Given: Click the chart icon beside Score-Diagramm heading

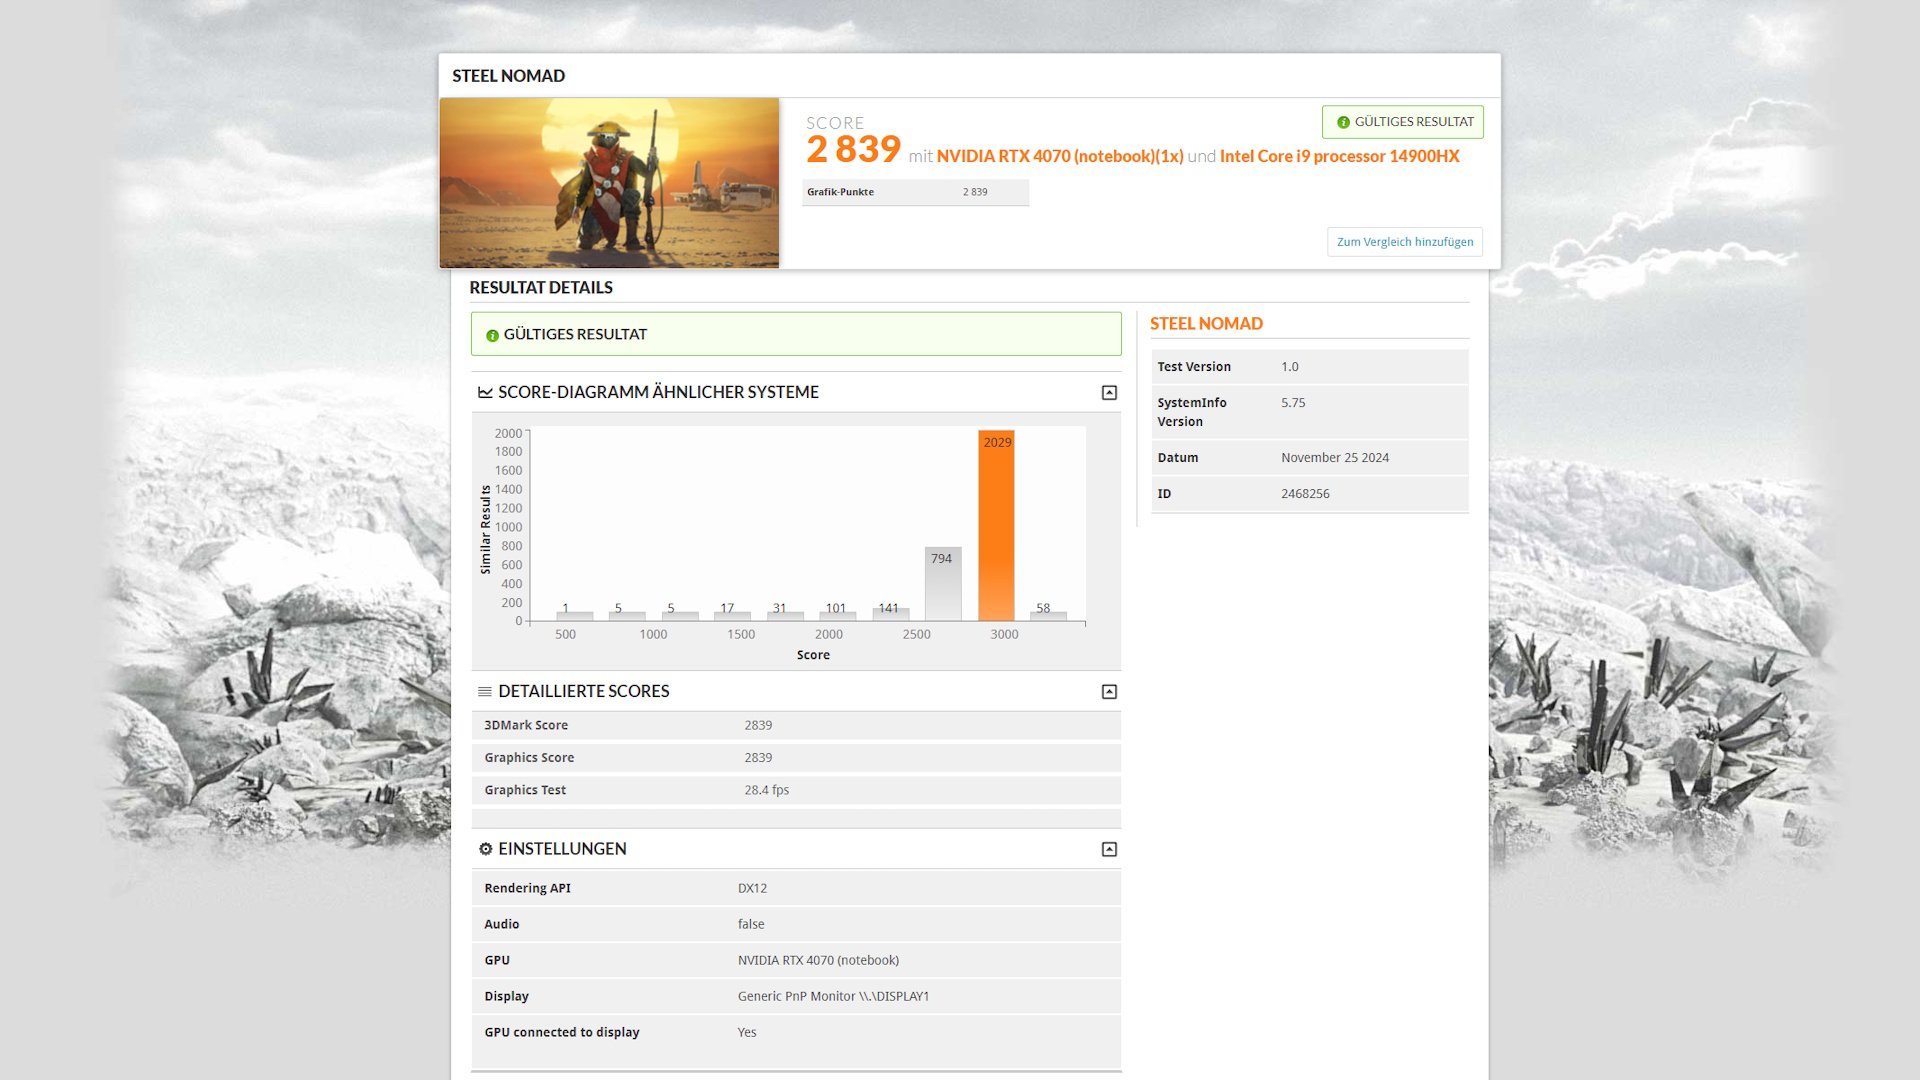Looking at the screenshot, I should (x=485, y=393).
